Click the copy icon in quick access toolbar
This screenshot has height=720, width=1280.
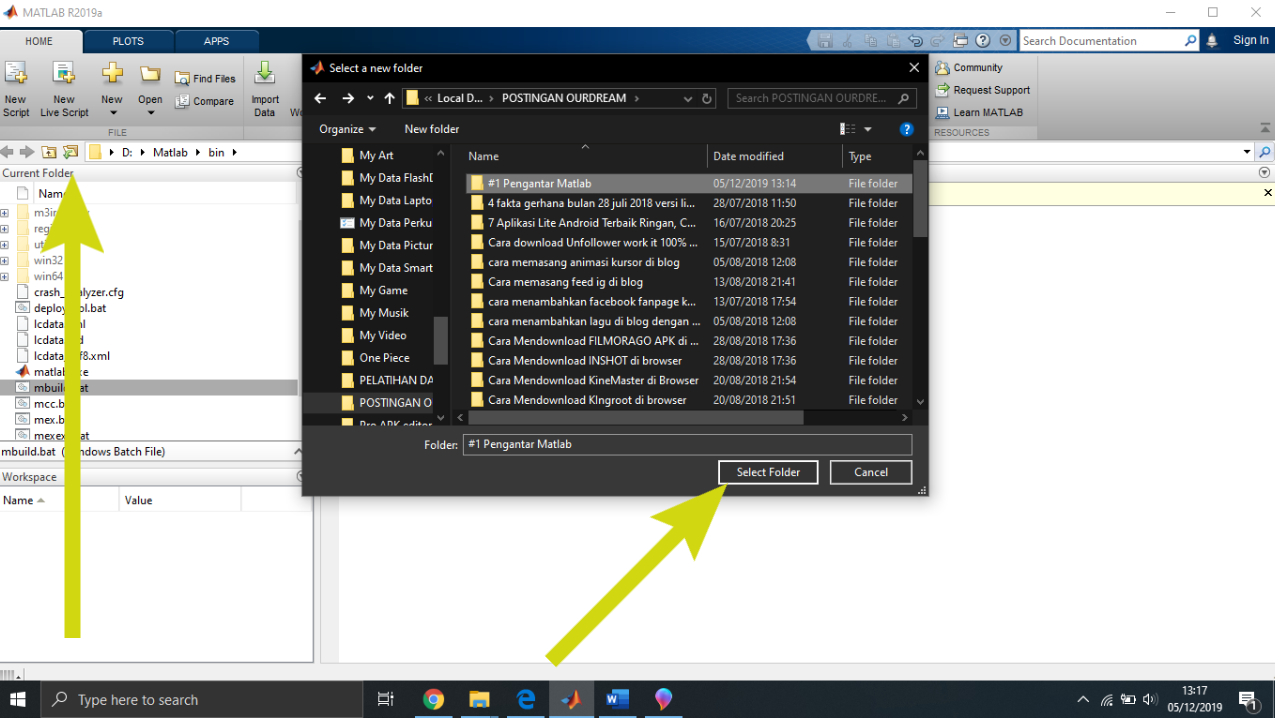(870, 41)
